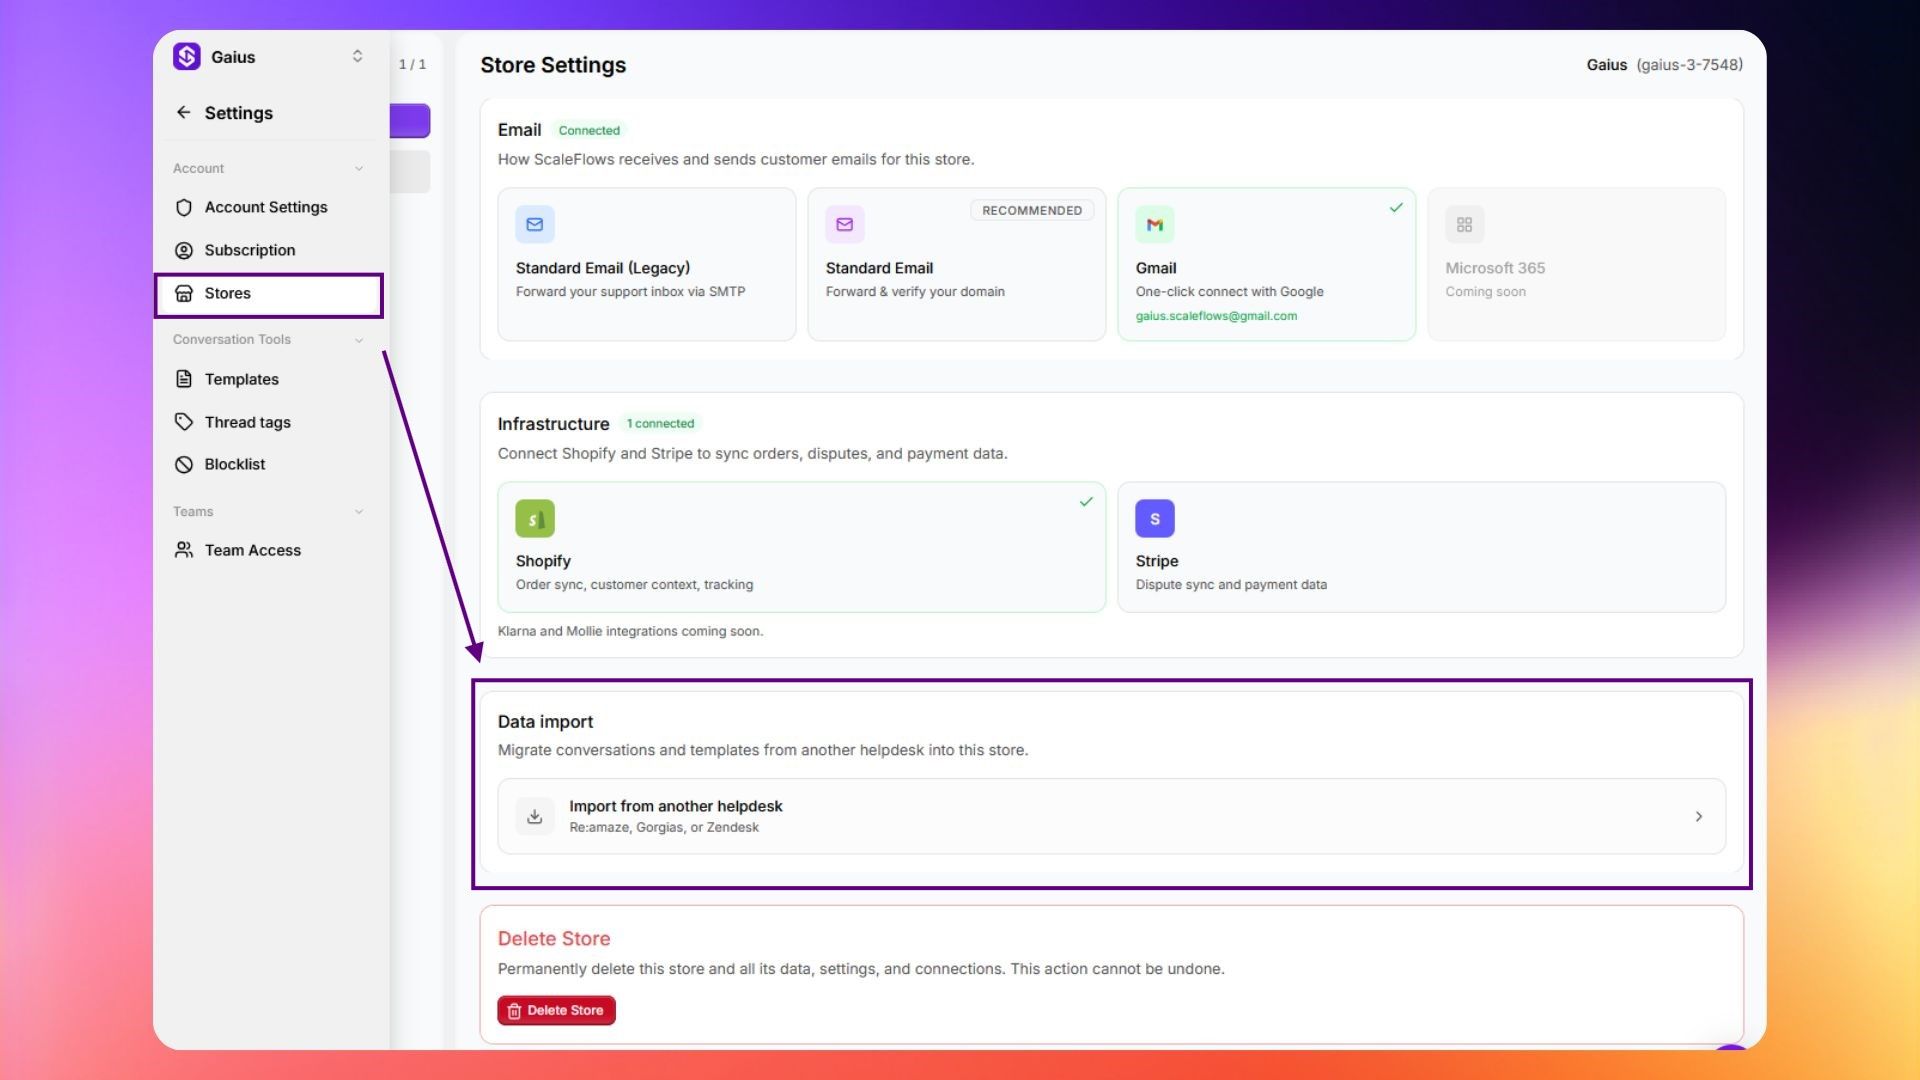The height and width of the screenshot is (1080, 1920).
Task: Collapse the Teams section
Action: pyautogui.click(x=359, y=512)
